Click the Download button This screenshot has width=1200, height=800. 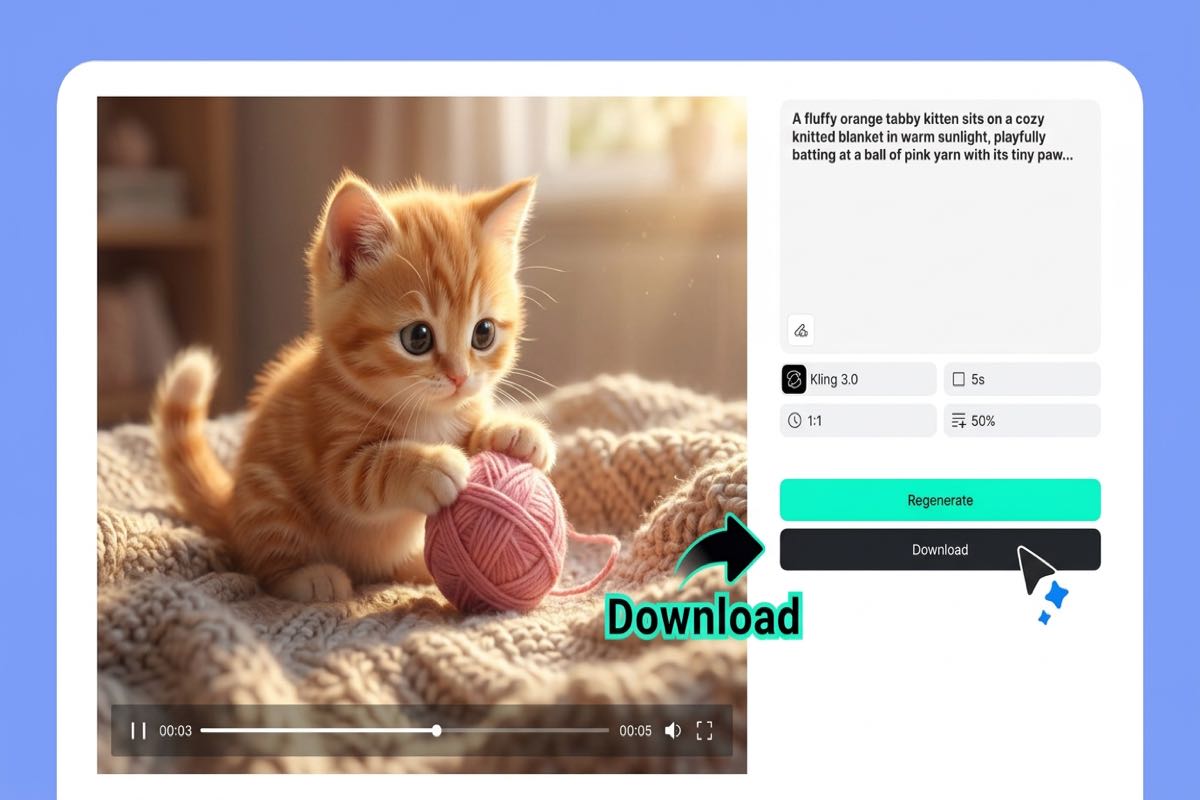click(x=939, y=549)
